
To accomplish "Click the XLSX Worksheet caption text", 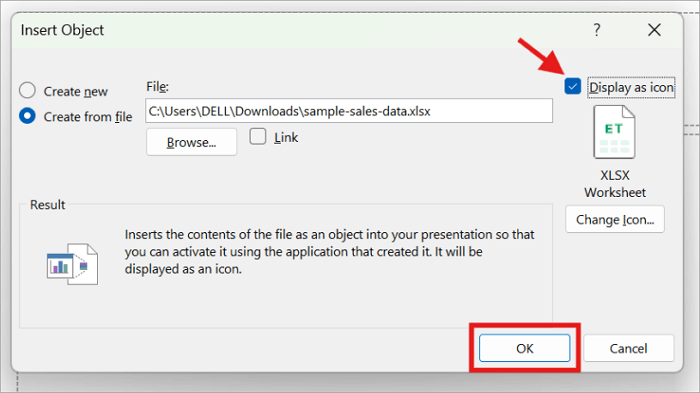I will click(x=615, y=184).
